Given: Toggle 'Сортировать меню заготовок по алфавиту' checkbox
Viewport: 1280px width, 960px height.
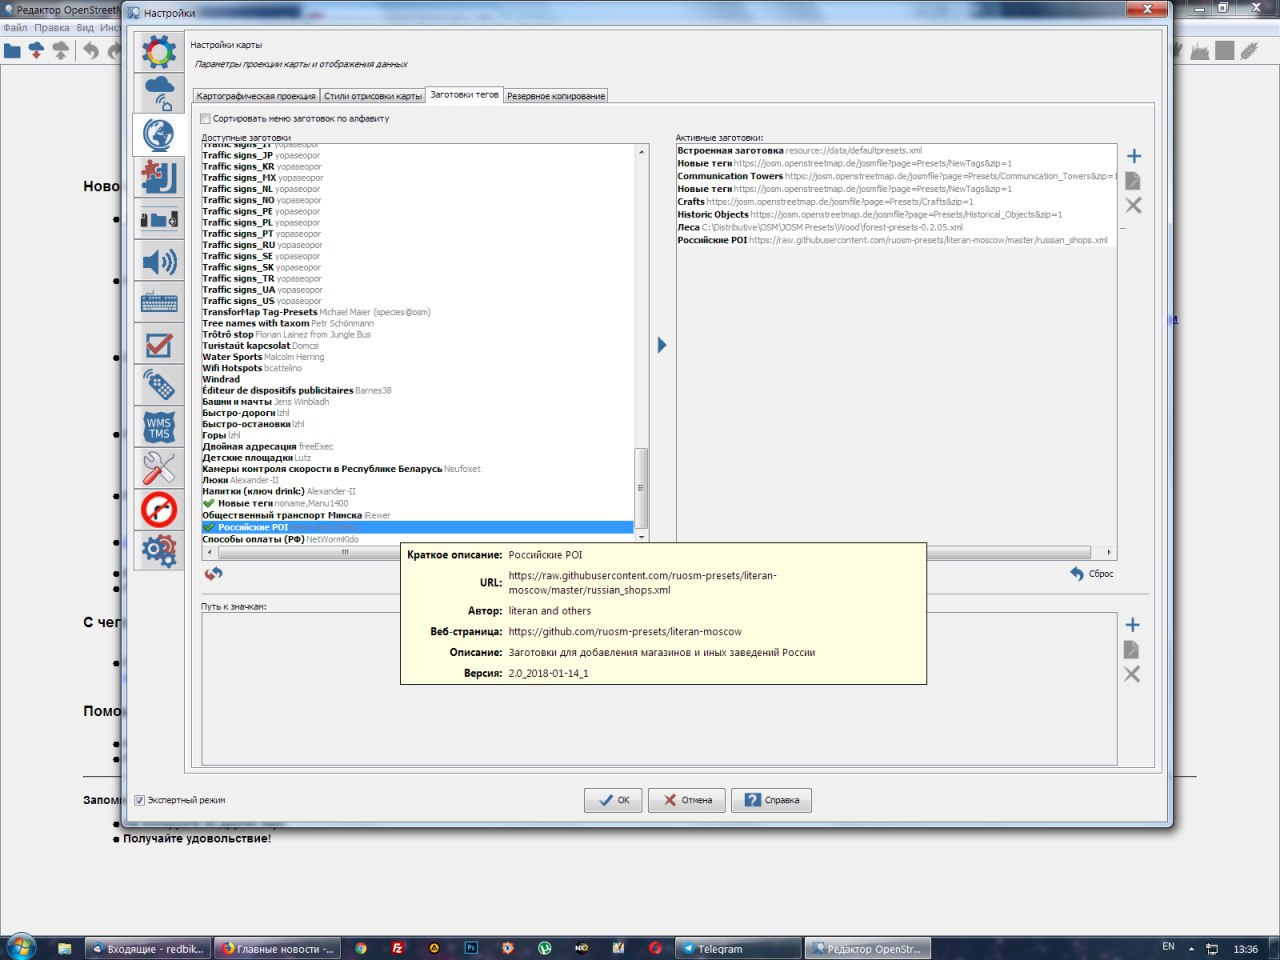Looking at the screenshot, I should click(x=206, y=119).
